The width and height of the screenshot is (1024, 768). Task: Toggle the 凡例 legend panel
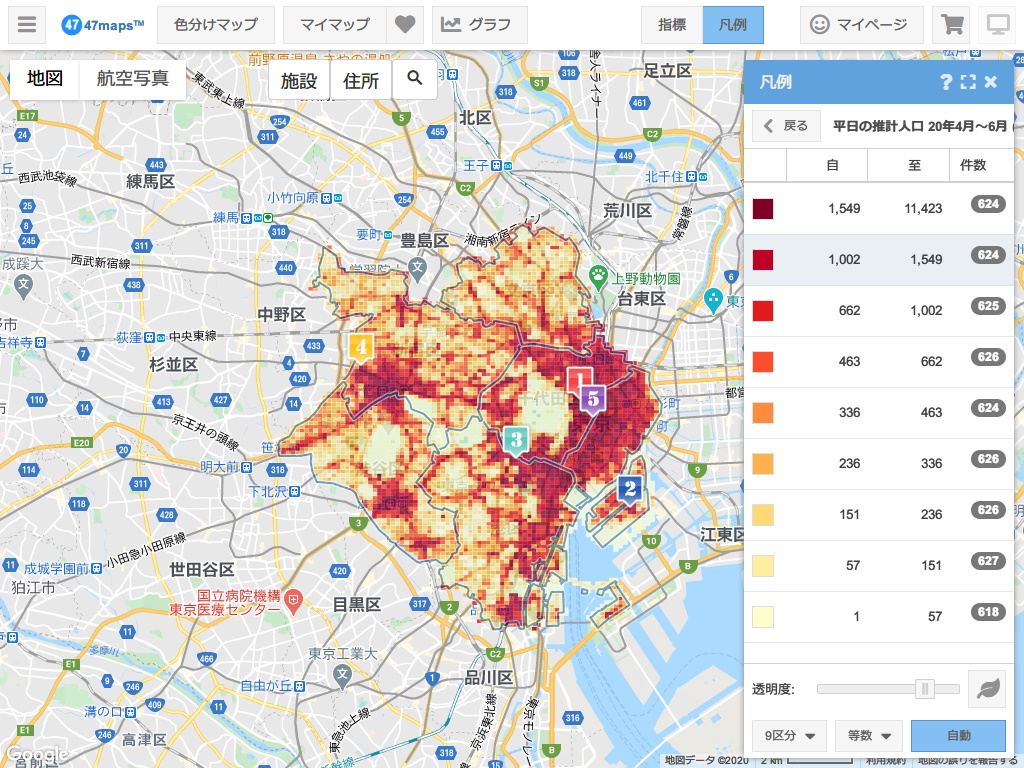[733, 25]
